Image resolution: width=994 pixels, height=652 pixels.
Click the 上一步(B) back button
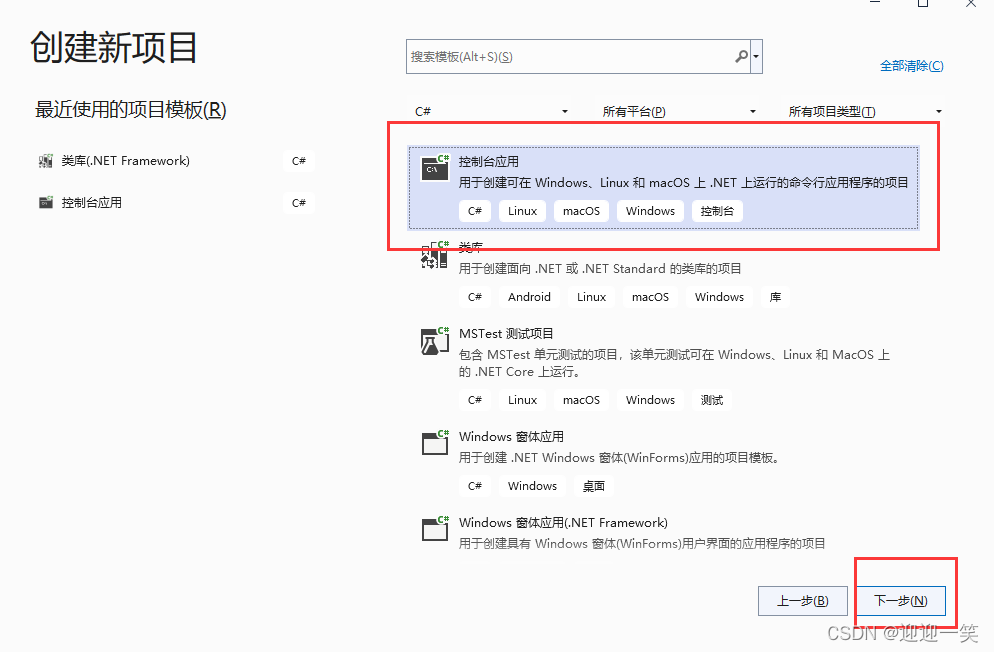point(803,601)
